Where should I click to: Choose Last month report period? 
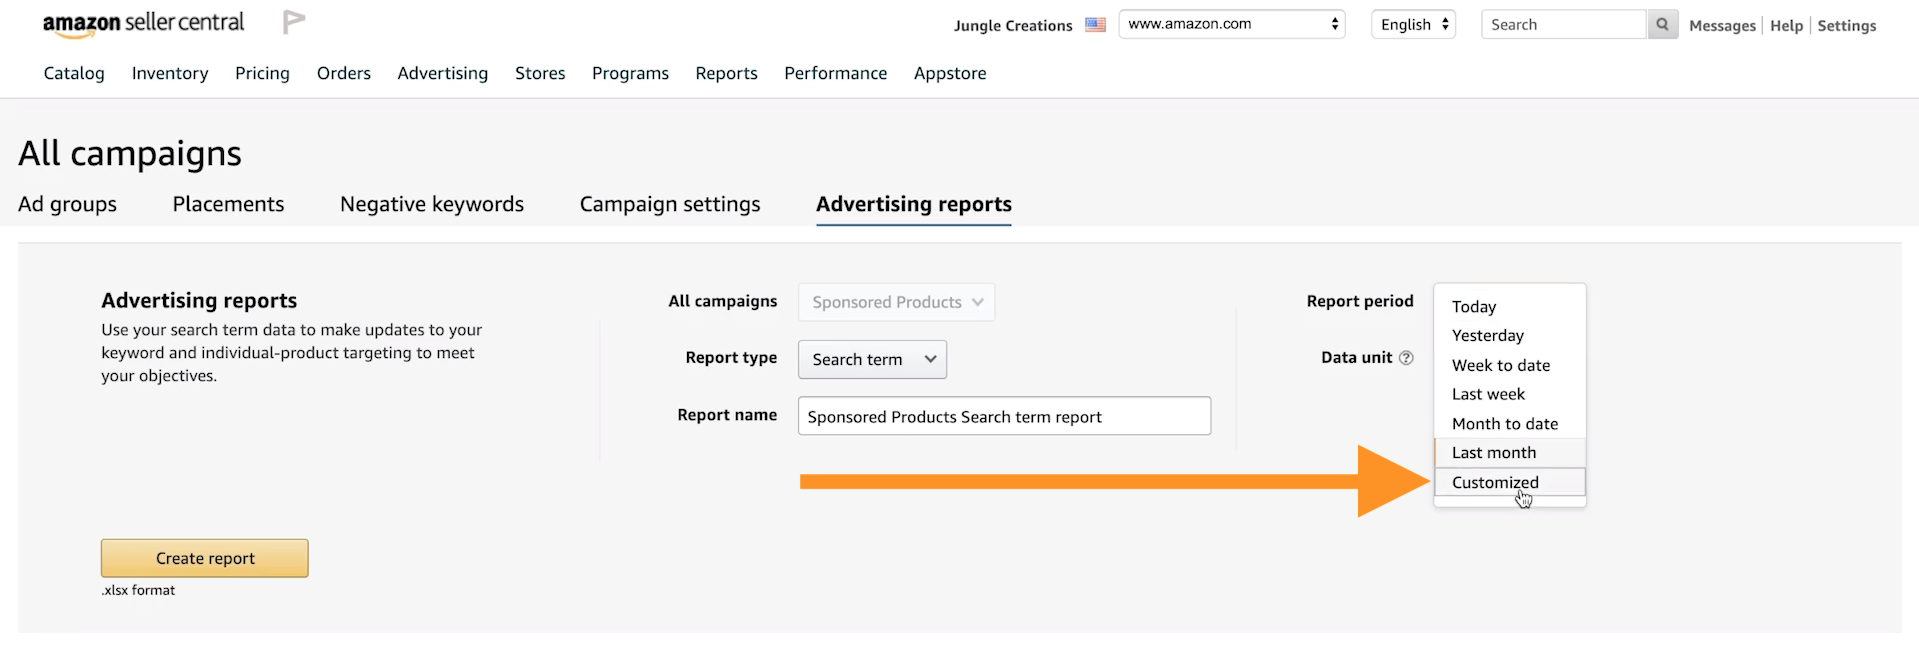pos(1493,453)
